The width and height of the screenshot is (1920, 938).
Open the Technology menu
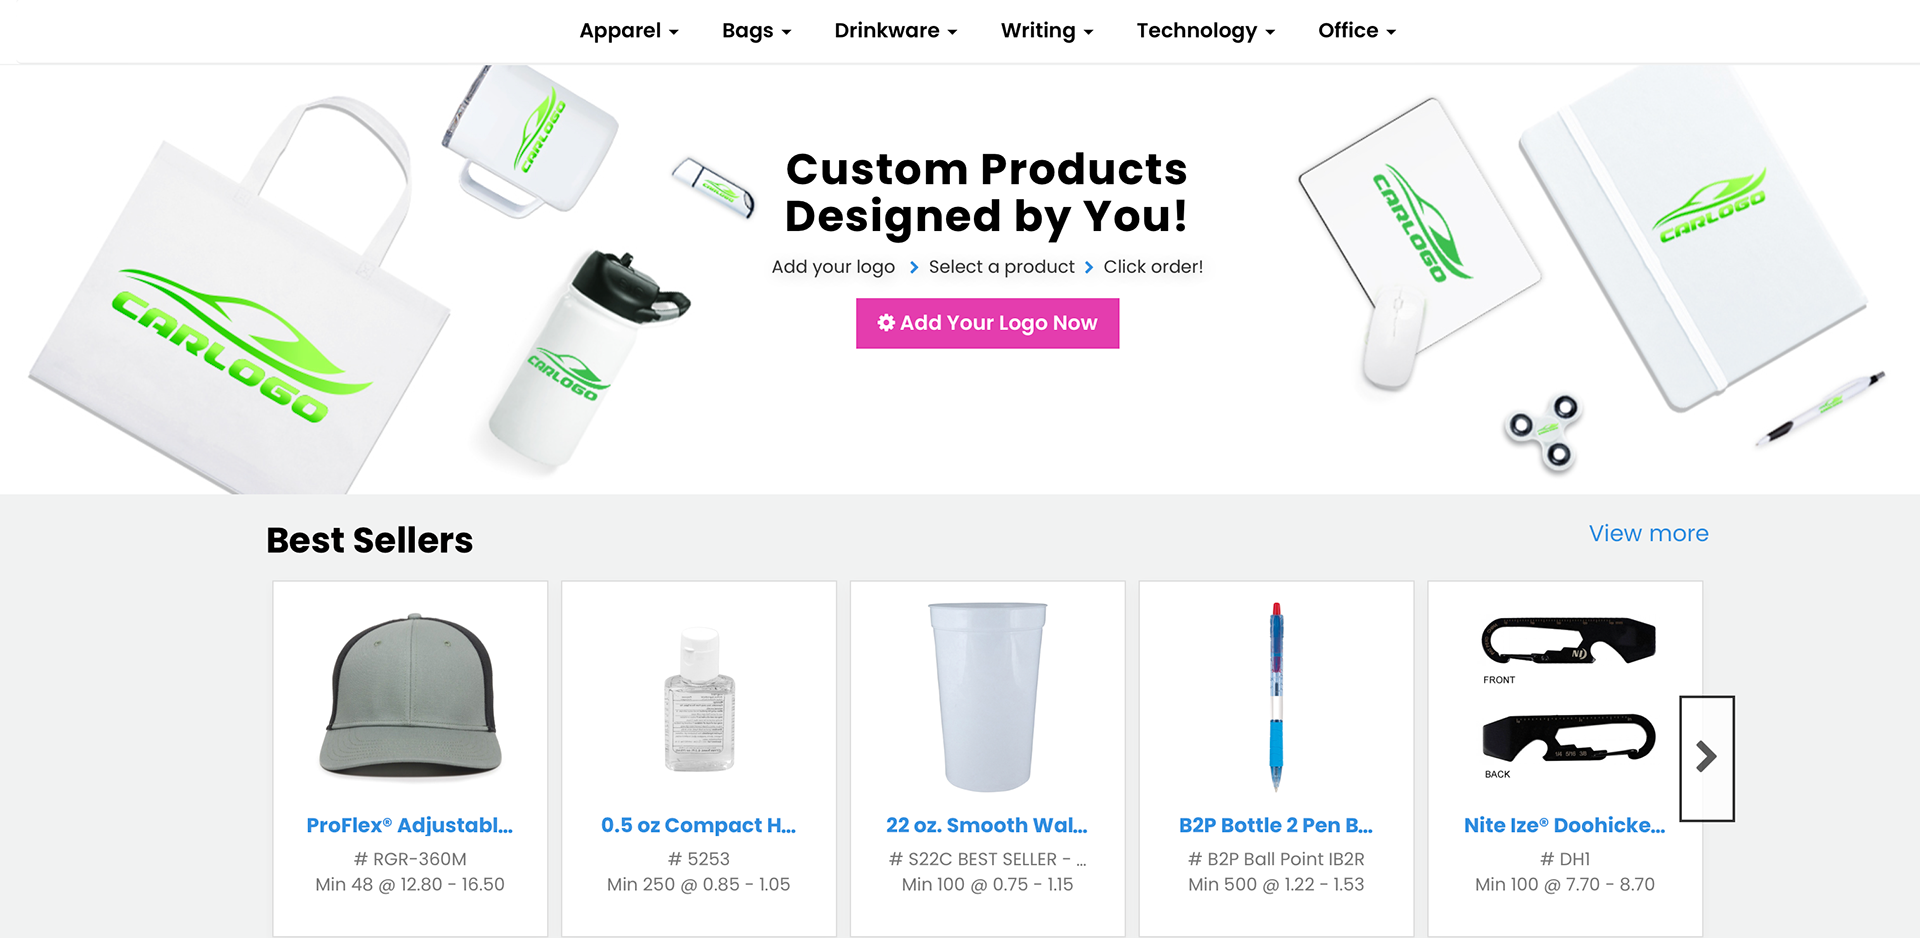click(x=1206, y=31)
